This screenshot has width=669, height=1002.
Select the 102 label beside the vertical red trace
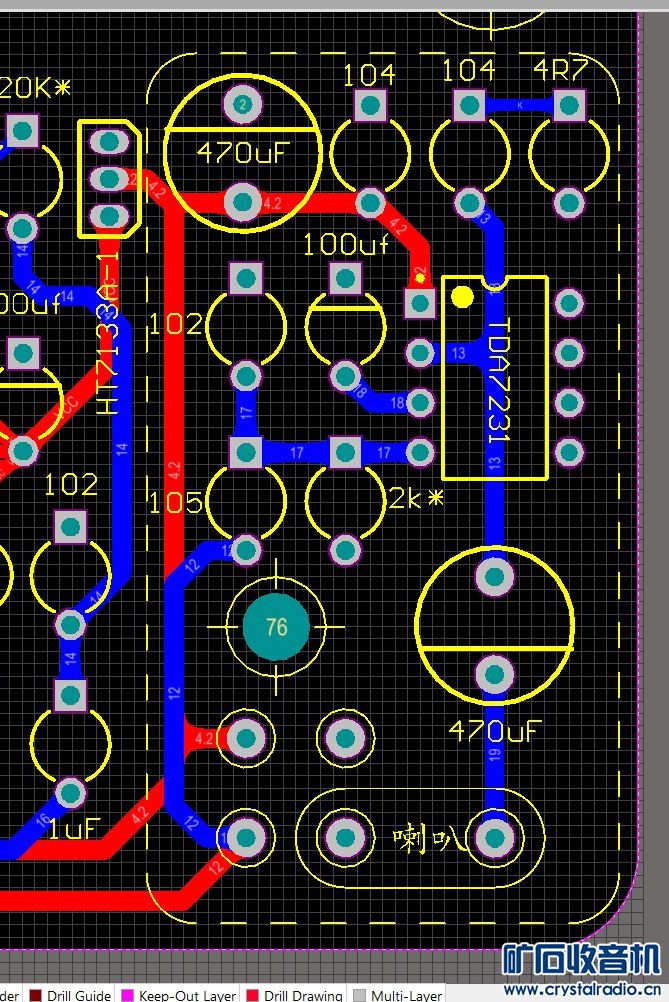176,325
